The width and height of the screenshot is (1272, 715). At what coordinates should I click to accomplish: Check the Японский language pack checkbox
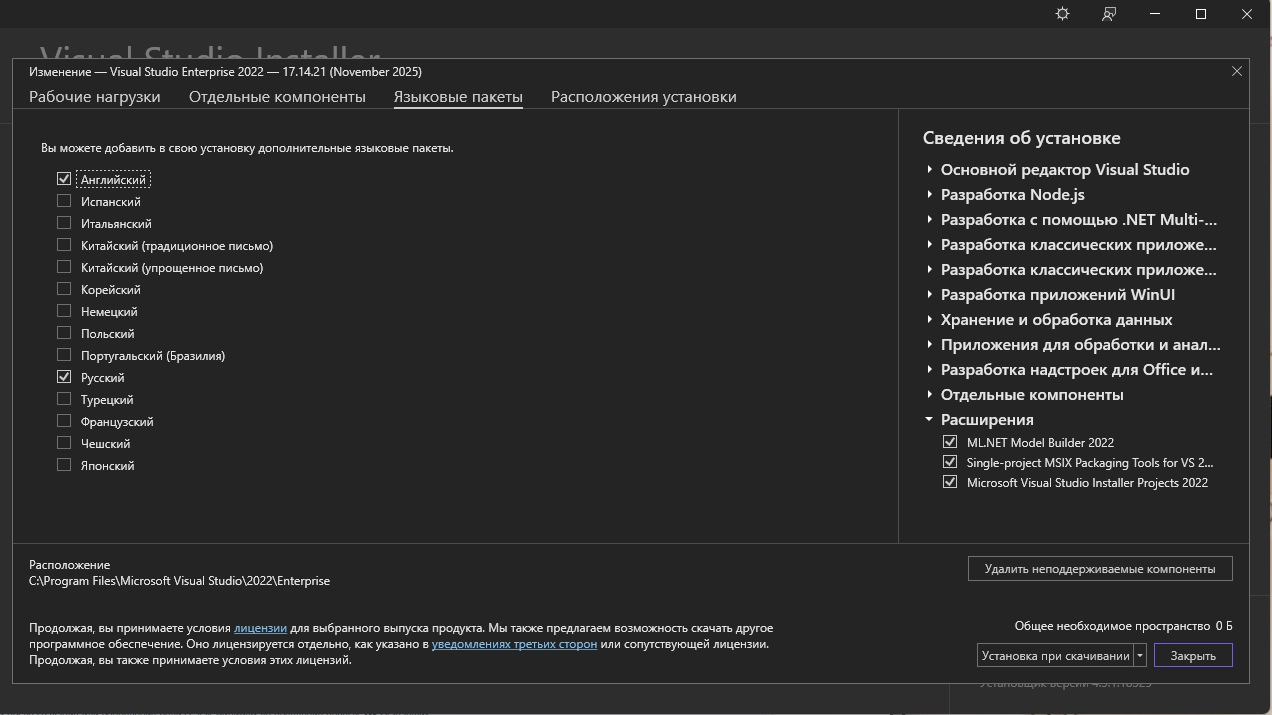[x=64, y=465]
